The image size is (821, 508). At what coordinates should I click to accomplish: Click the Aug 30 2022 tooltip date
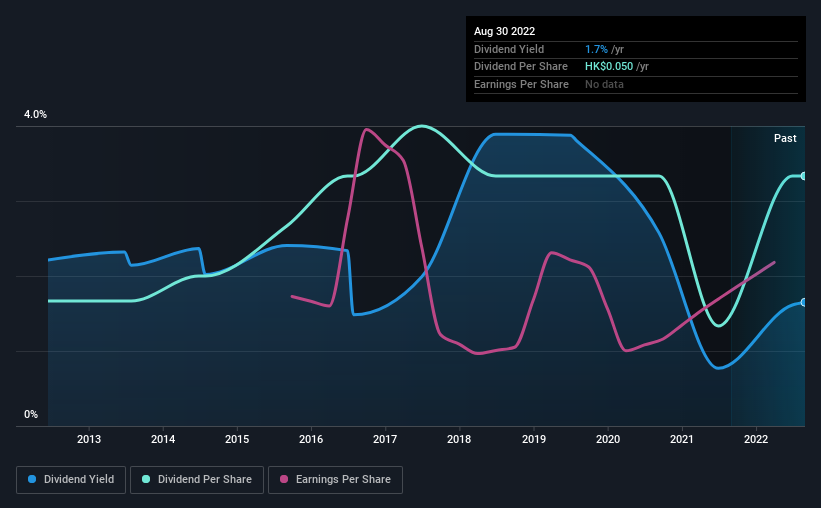click(x=504, y=31)
